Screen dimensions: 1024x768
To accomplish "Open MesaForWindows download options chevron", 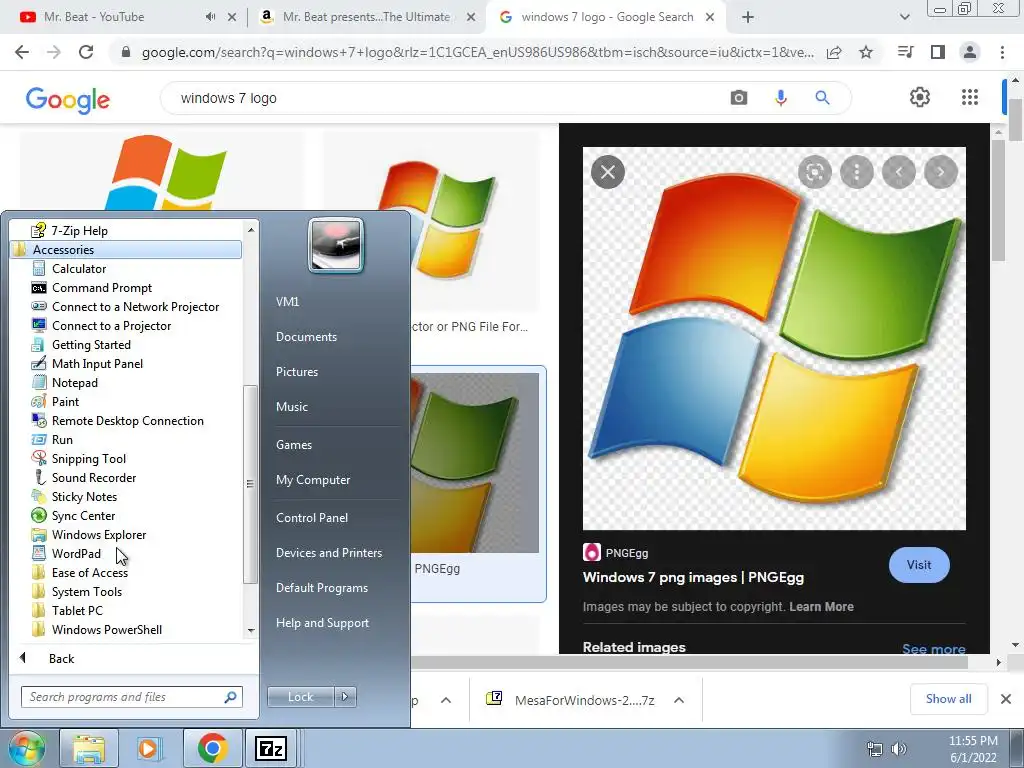I will [679, 700].
